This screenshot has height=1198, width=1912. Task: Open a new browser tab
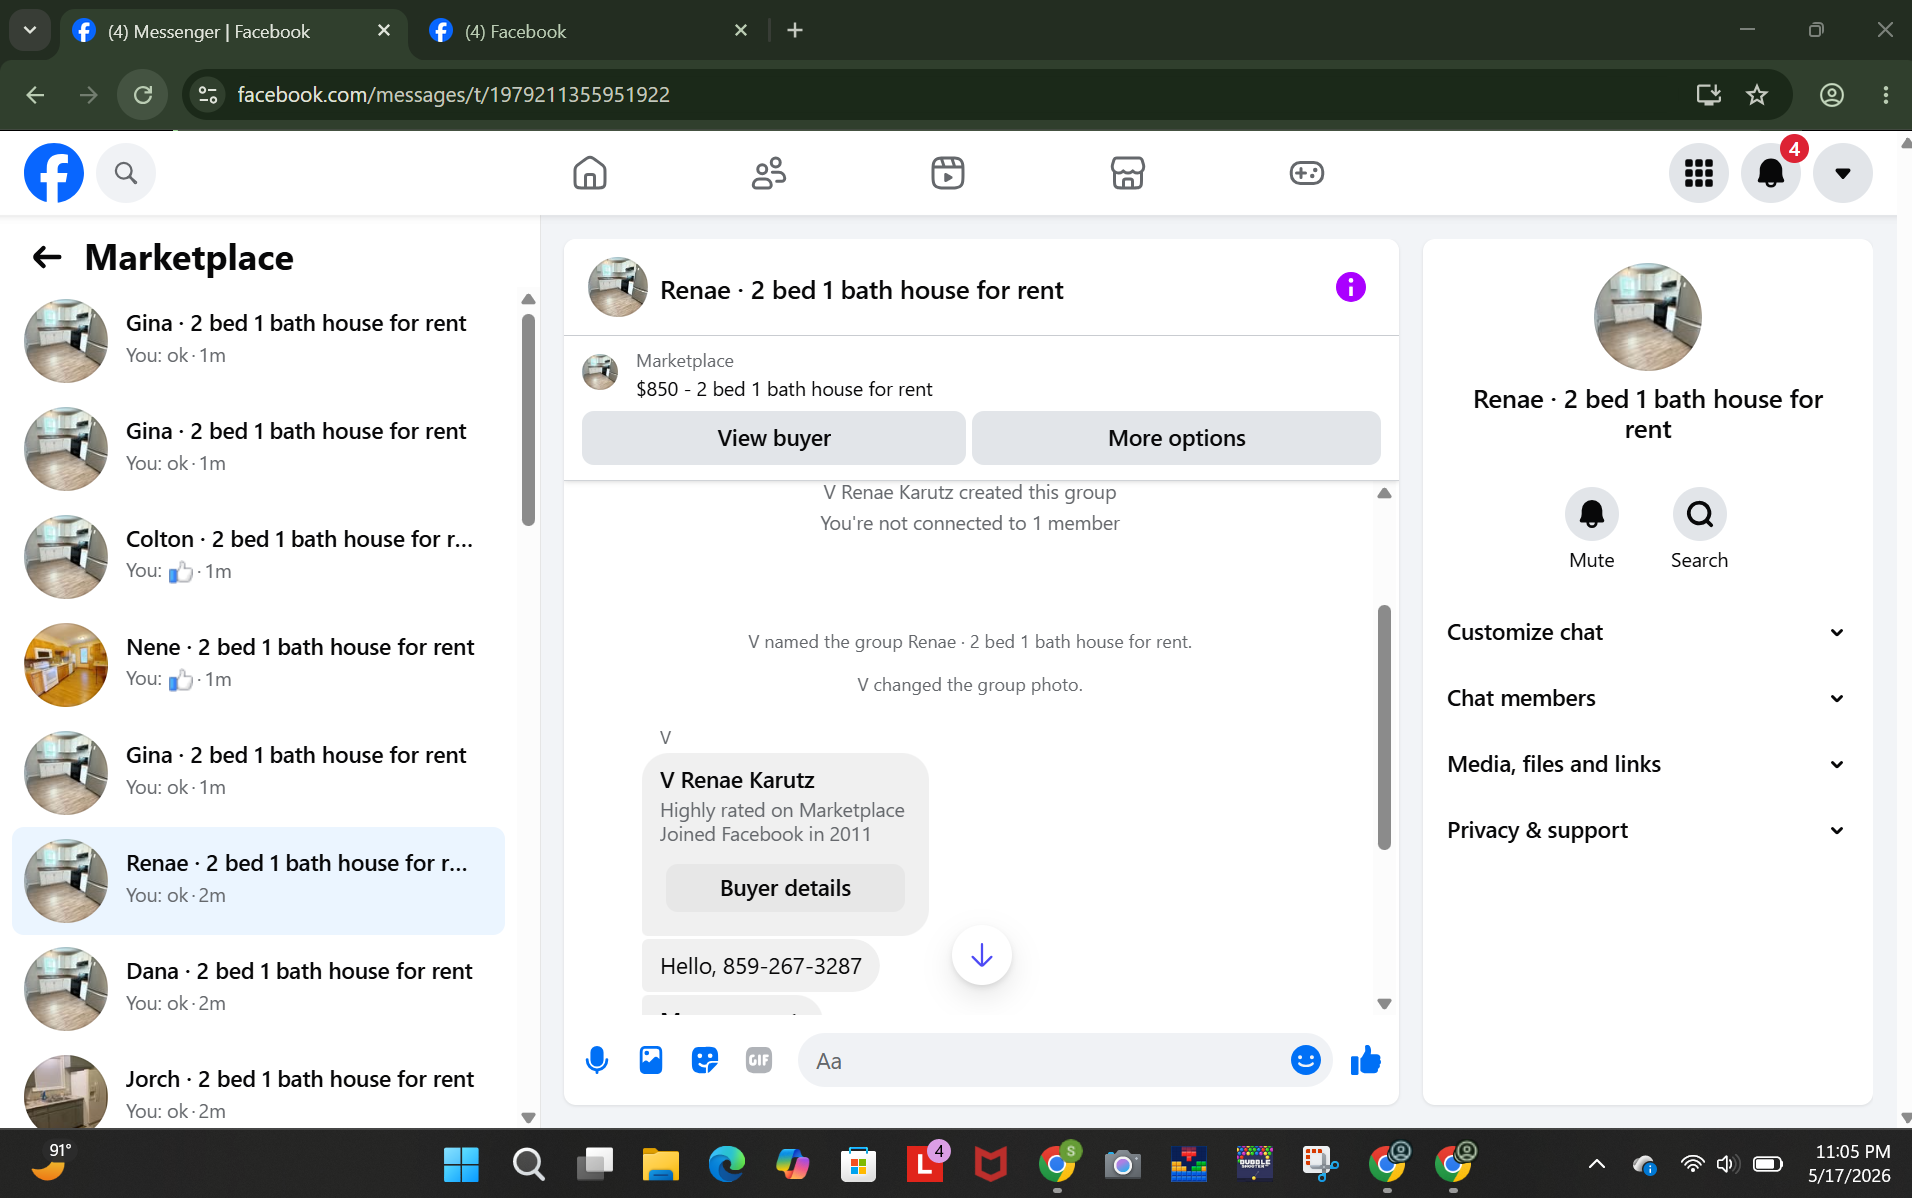pos(795,31)
